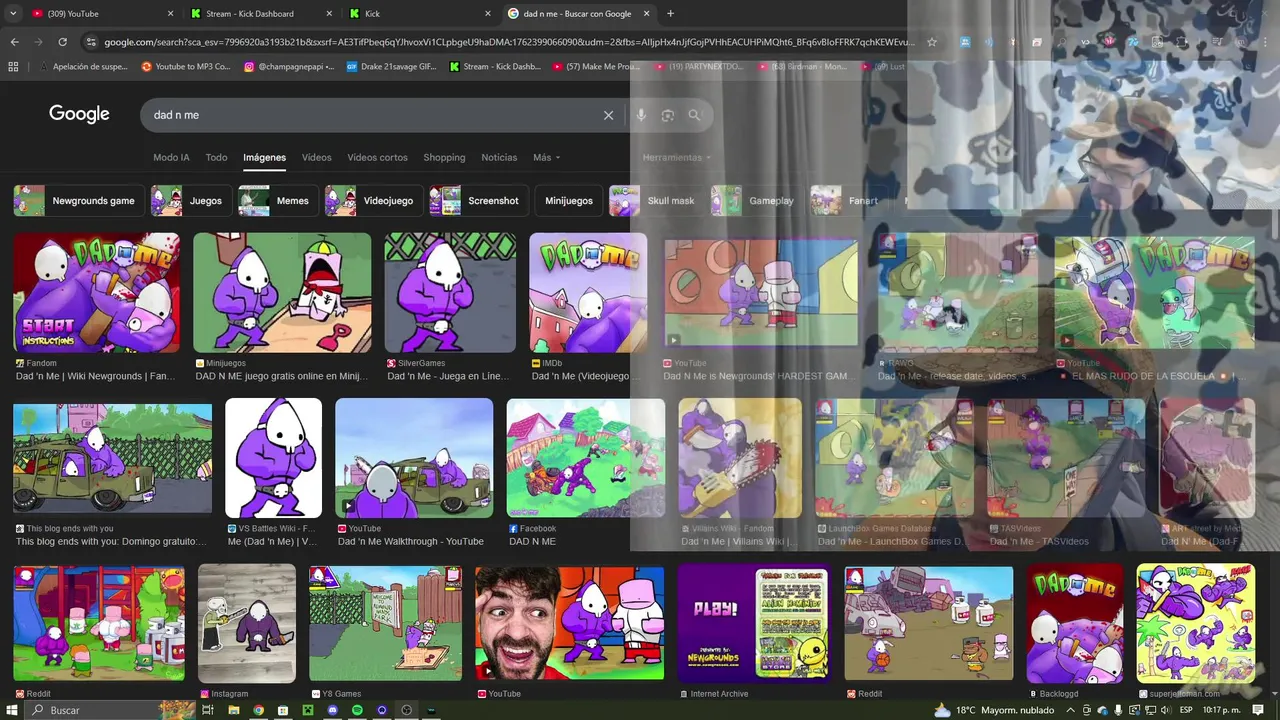Open the Facebook DAD N ME image
The width and height of the screenshot is (1280, 720).
586,458
